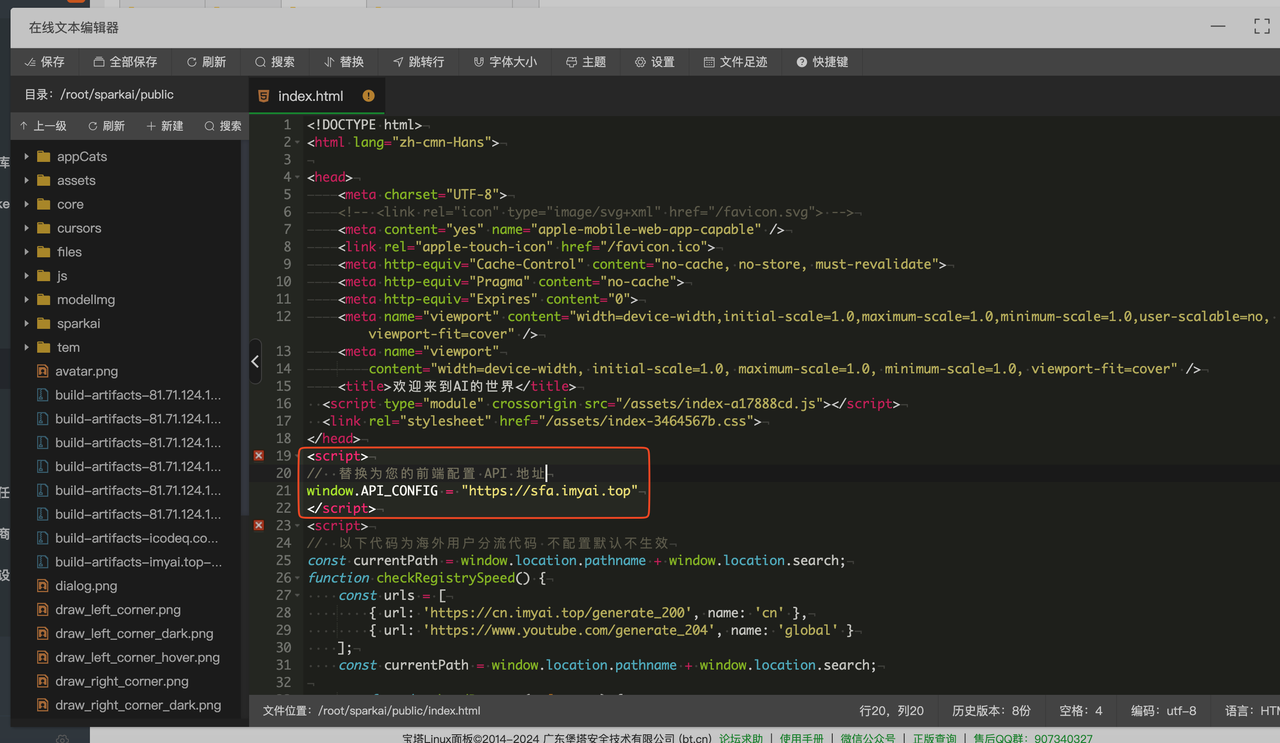Expand the appCats folder
Screen dimensions: 1280x743
[x=26, y=157]
